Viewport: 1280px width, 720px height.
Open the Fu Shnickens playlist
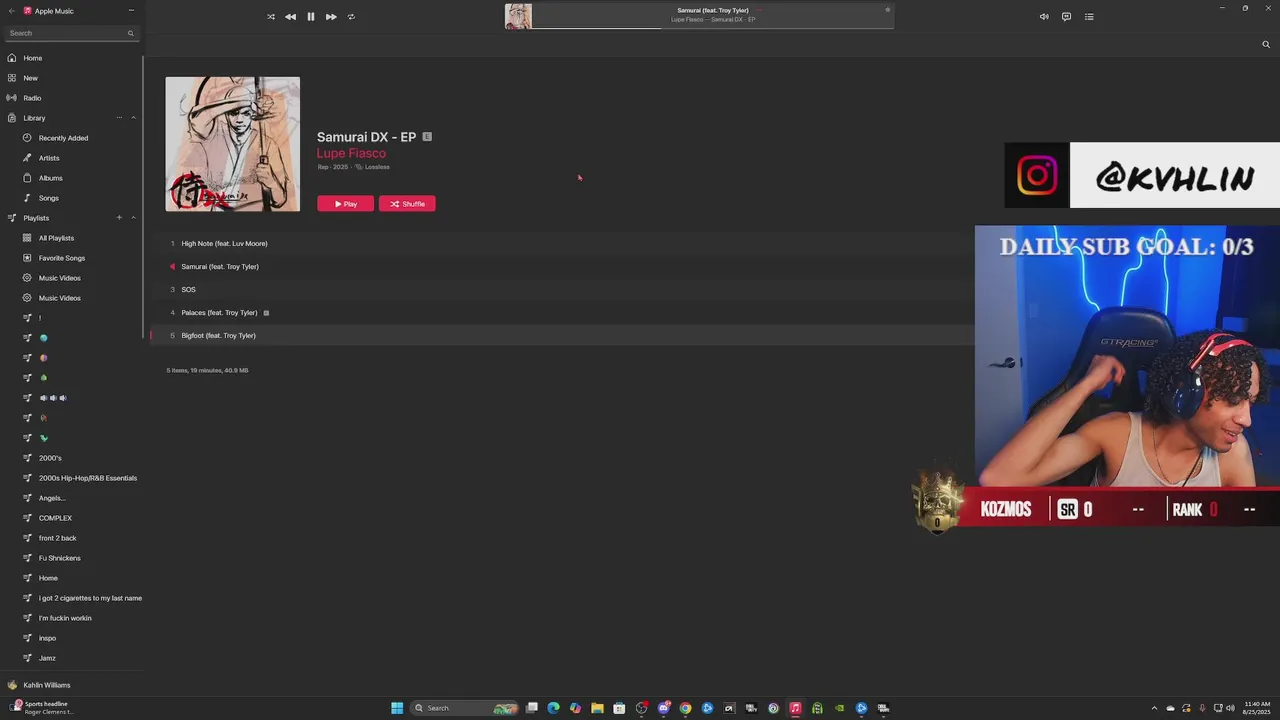pos(59,558)
